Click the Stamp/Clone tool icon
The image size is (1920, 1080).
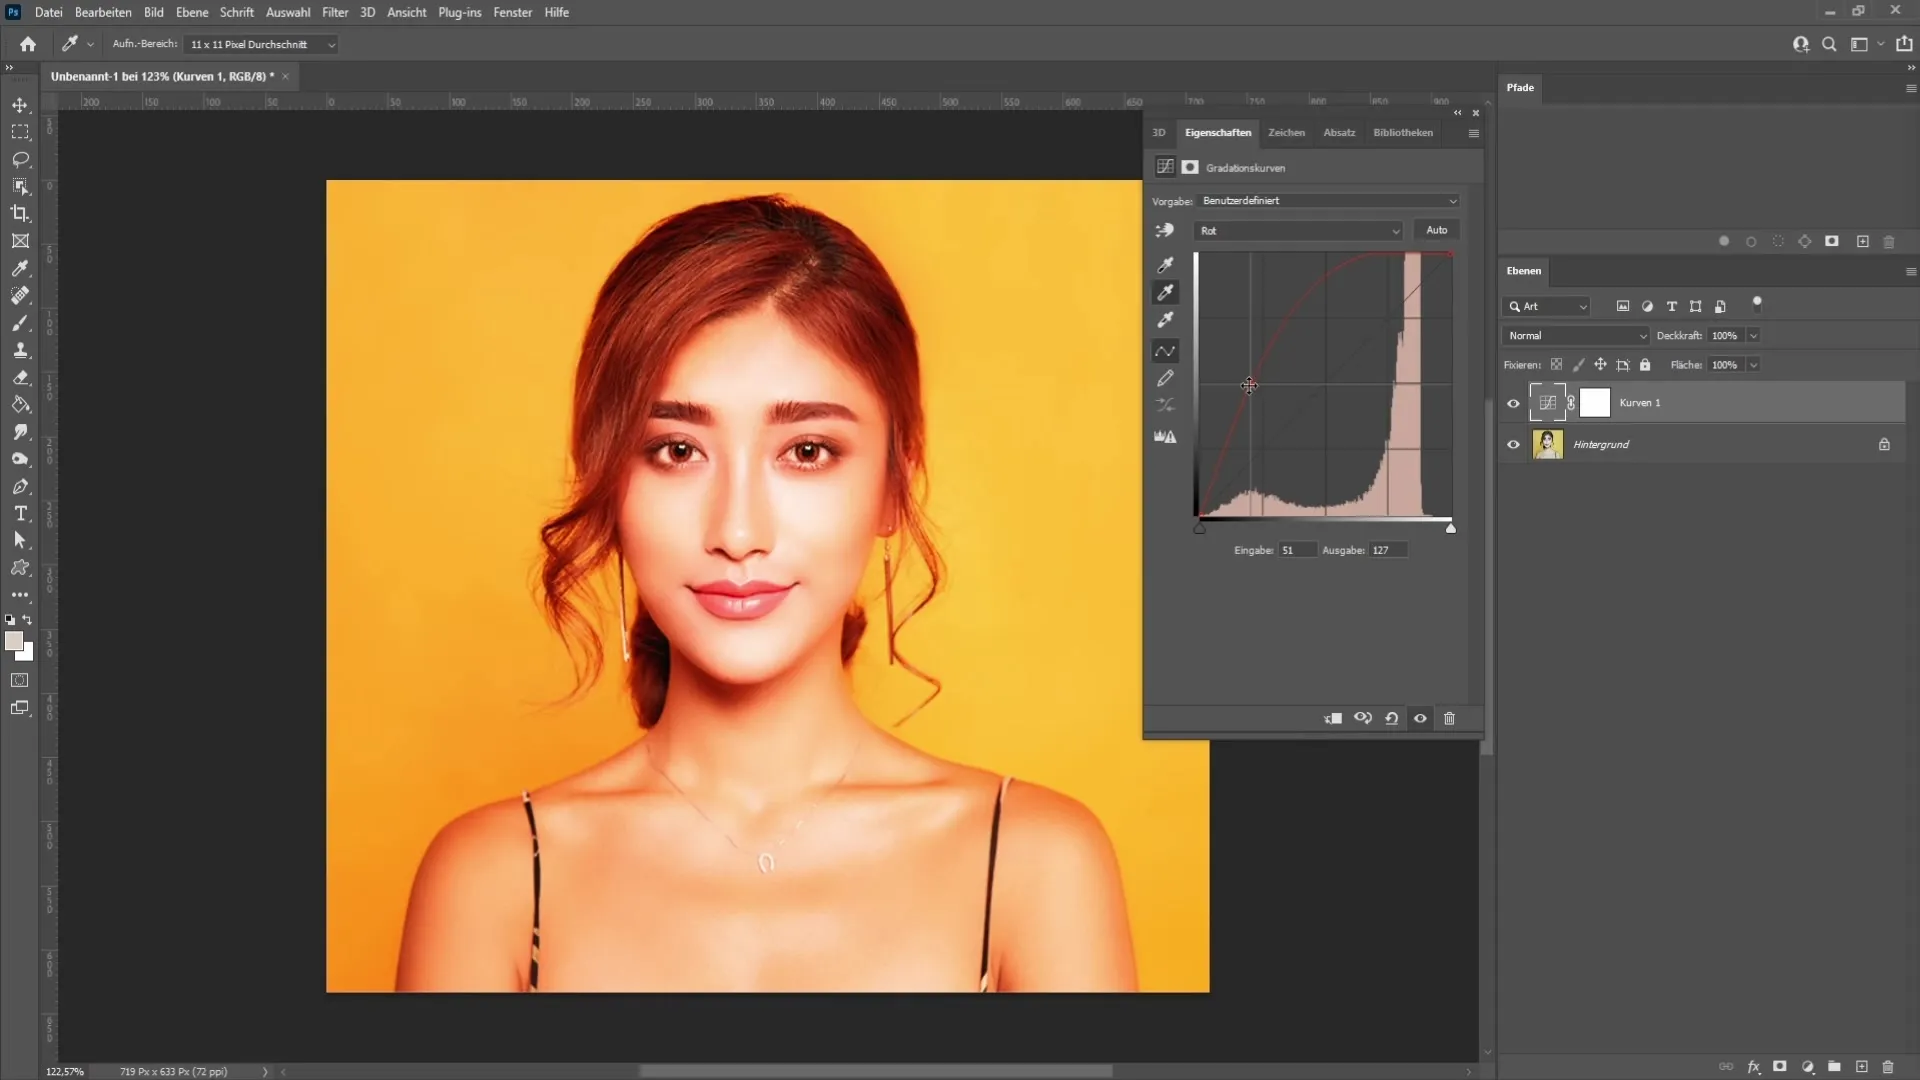click(20, 348)
